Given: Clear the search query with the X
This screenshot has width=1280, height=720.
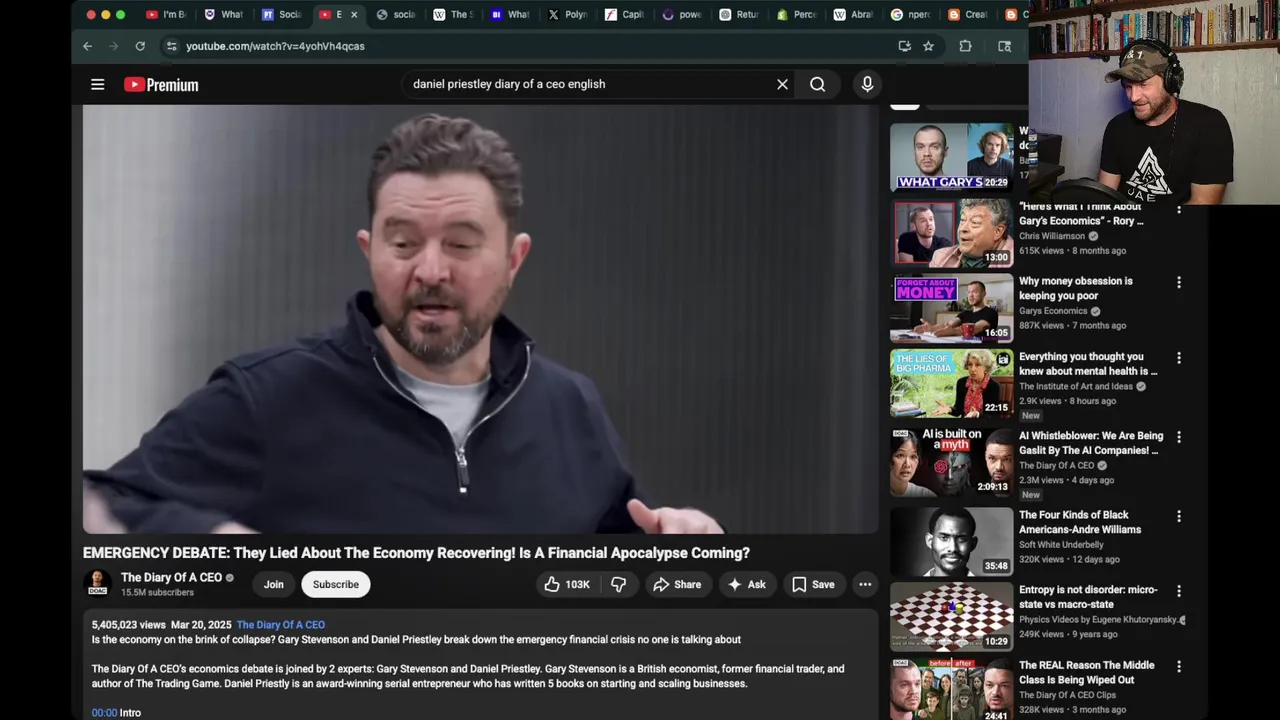Looking at the screenshot, I should (x=782, y=85).
